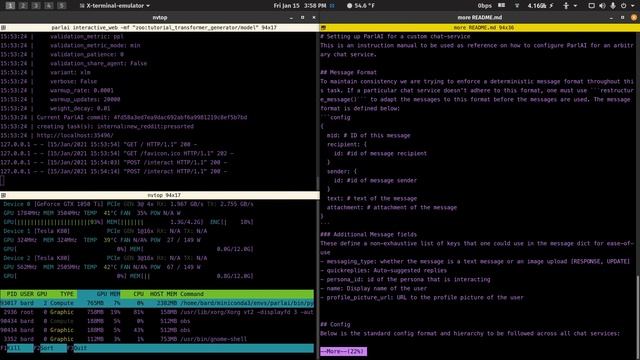
Task: Open terminal menu icon of nvtop pane
Action: tap(3, 195)
